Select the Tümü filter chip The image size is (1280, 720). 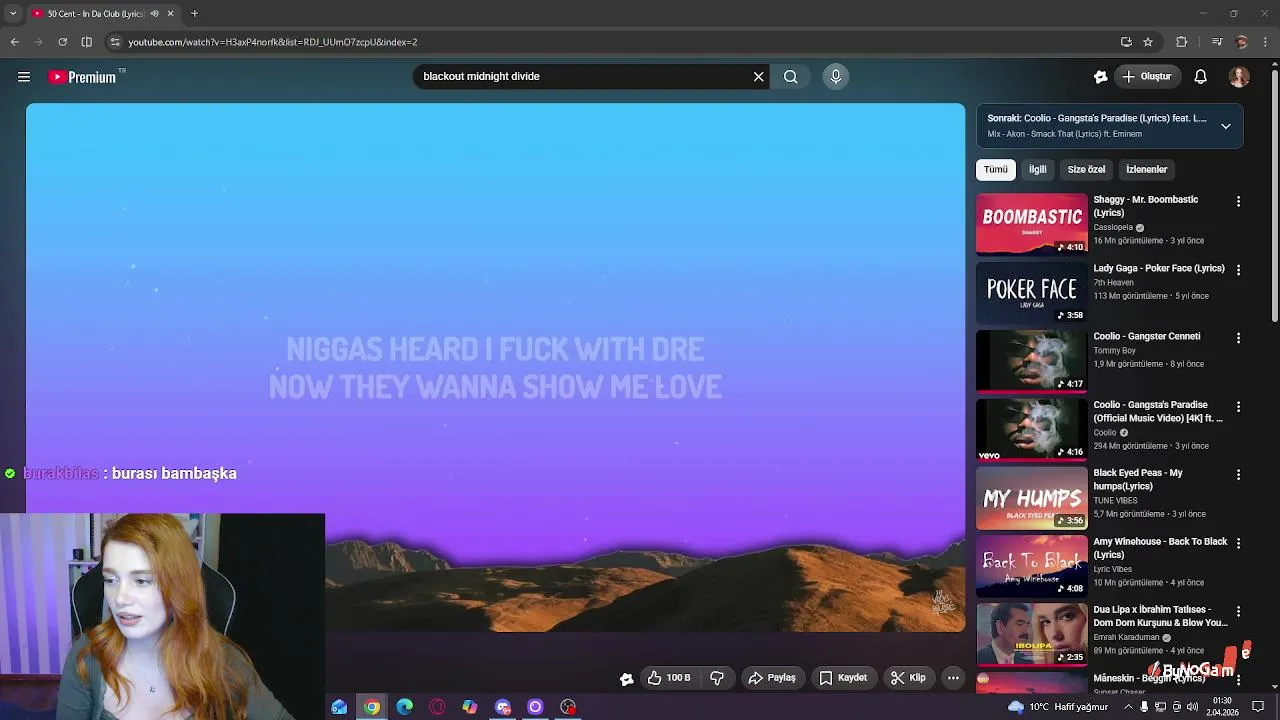point(995,170)
